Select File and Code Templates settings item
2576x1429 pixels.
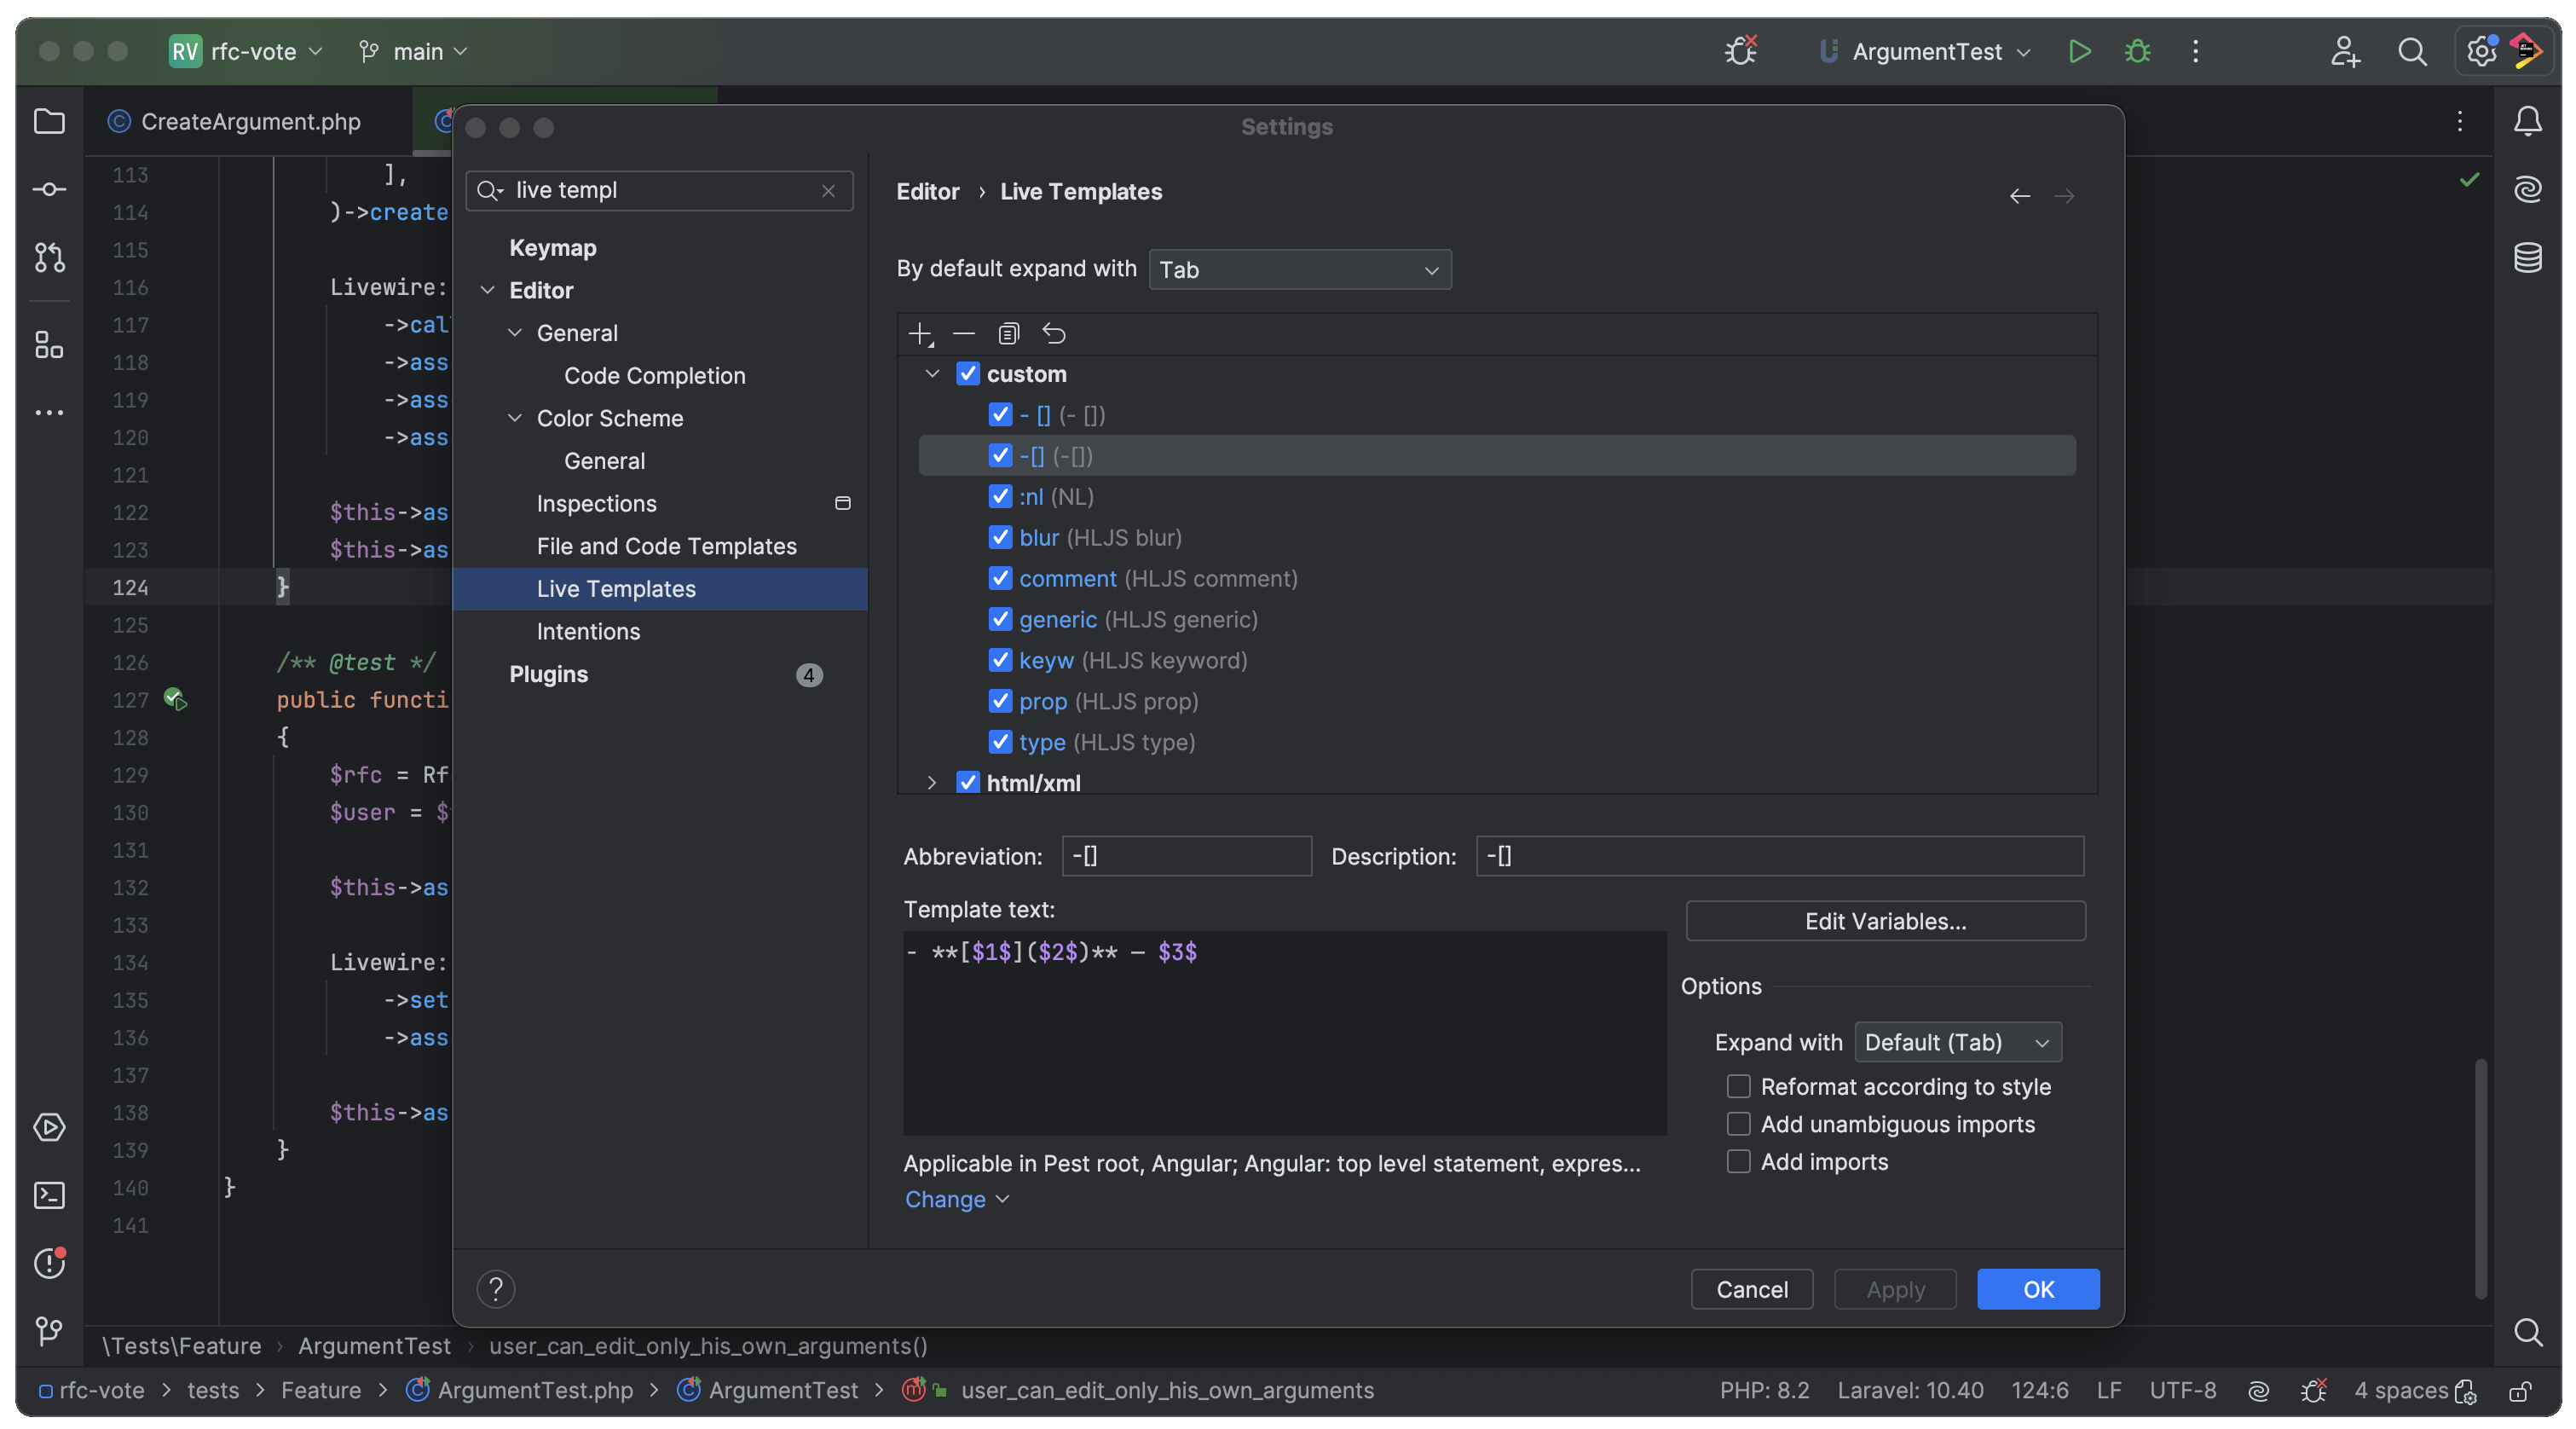coord(666,546)
